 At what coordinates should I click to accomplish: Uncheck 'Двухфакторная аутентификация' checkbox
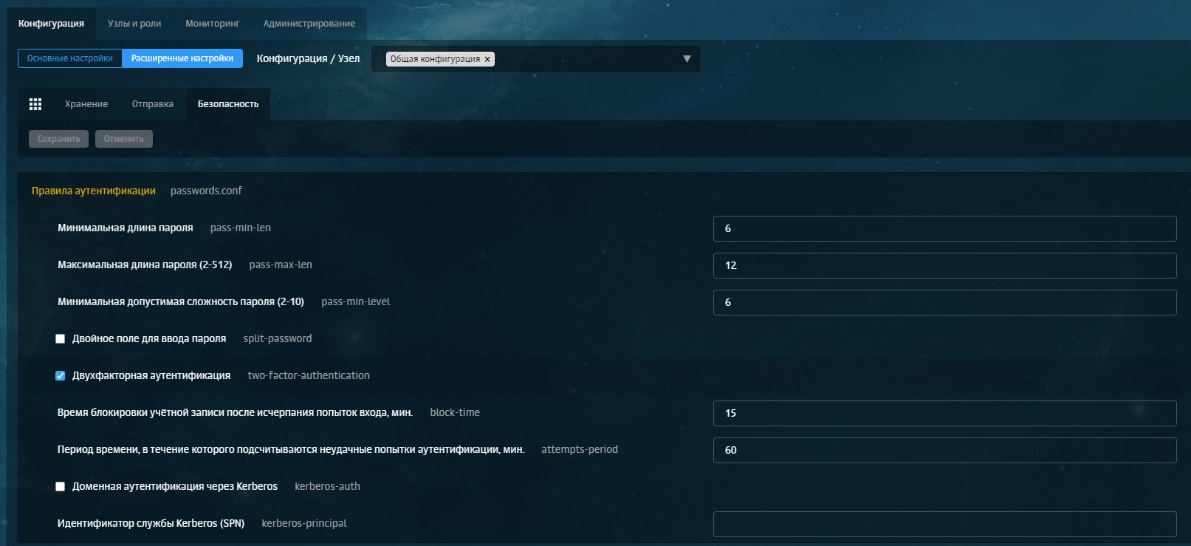[x=60, y=376]
